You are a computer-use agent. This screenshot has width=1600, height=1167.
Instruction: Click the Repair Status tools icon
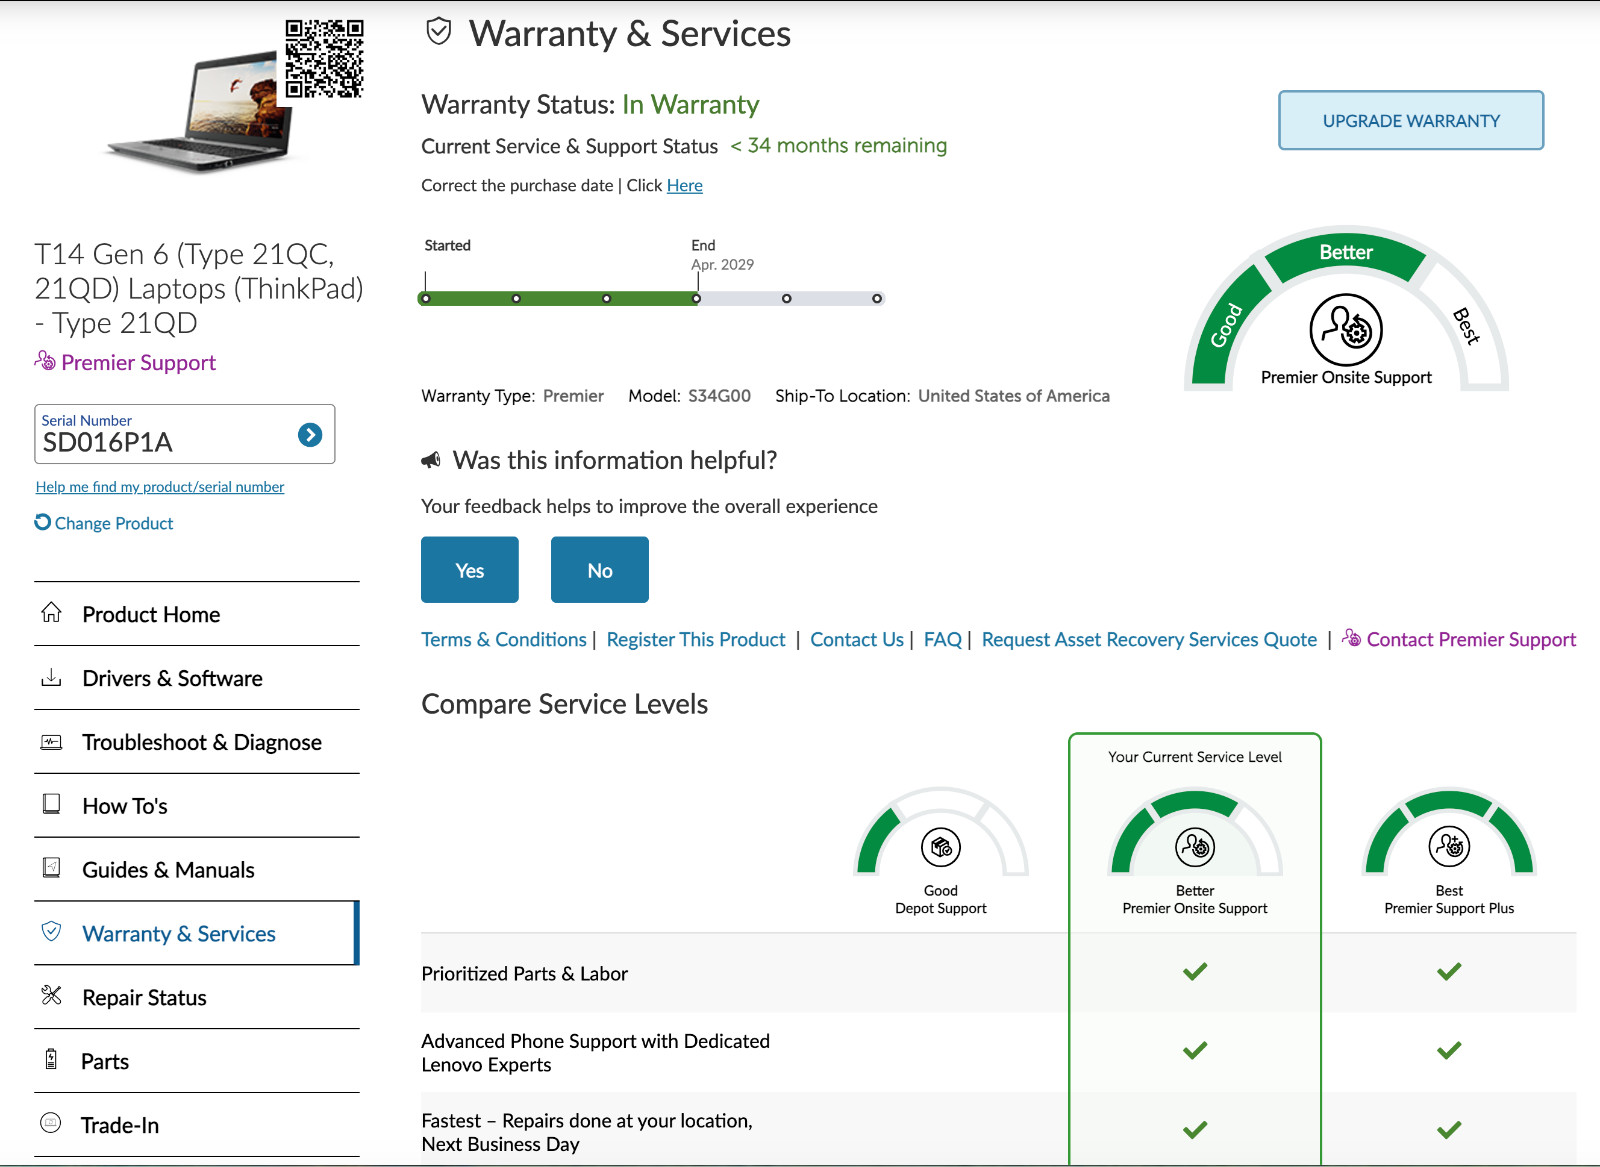(51, 995)
